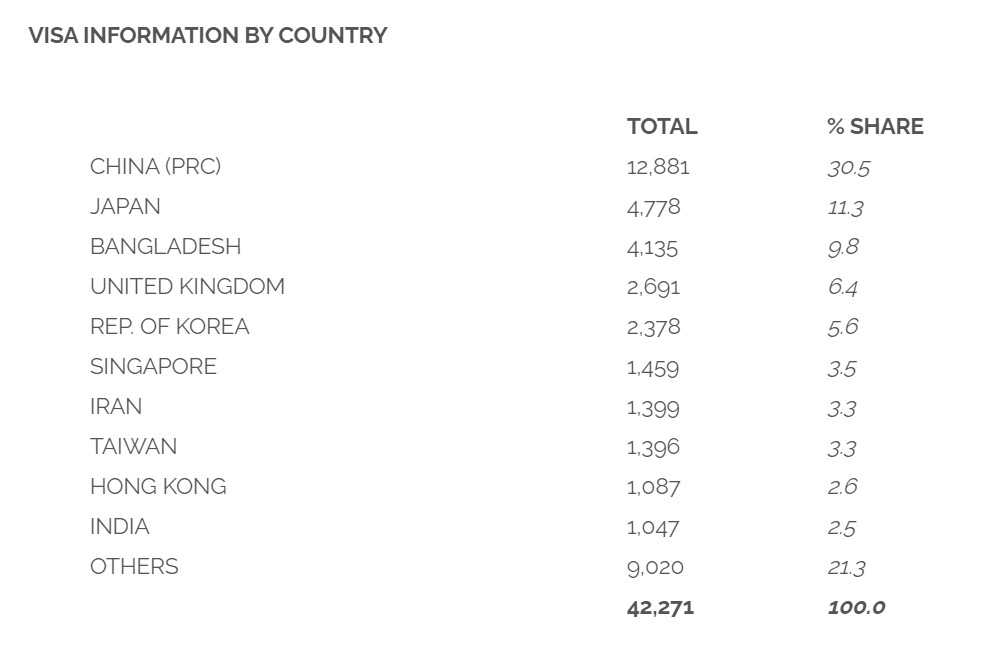
Task: Click the 'Visa Information by Country' heading
Action: point(208,36)
